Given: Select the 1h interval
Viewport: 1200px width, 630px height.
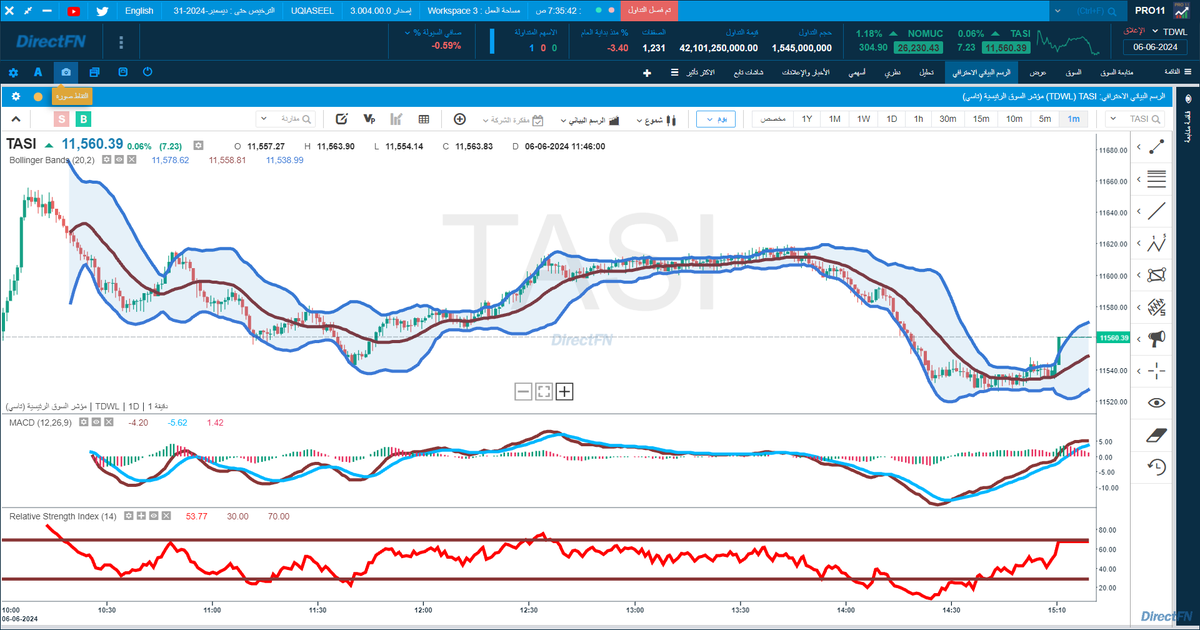Looking at the screenshot, I should (x=918, y=119).
